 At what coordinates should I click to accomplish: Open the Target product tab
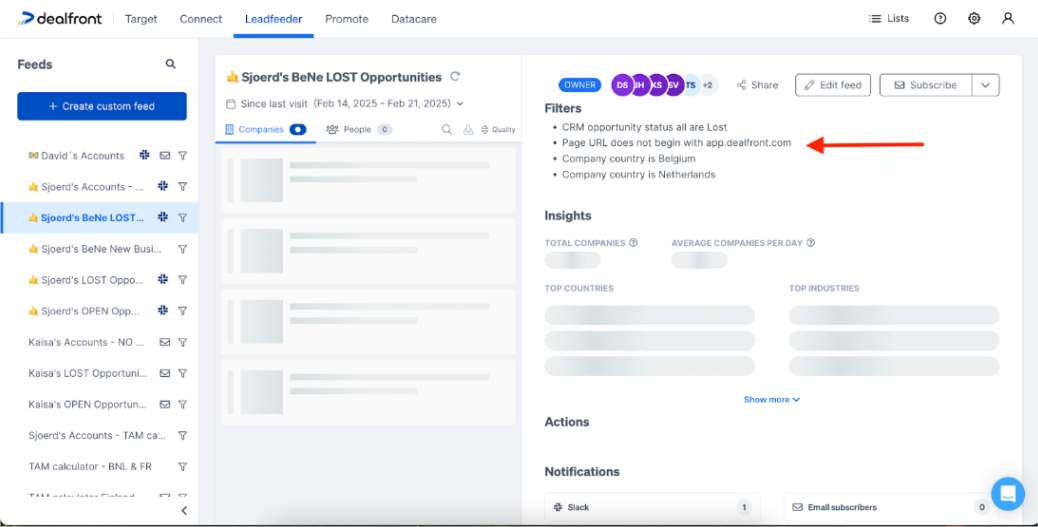coord(141,19)
